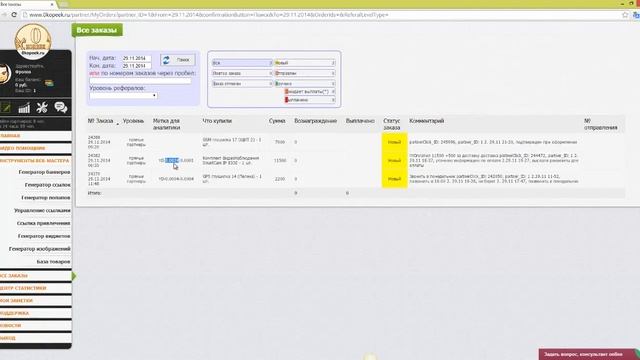Image resolution: width=640 pixels, height=360 pixels.
Task: Open the online consultant chat bar
Action: 588,354
